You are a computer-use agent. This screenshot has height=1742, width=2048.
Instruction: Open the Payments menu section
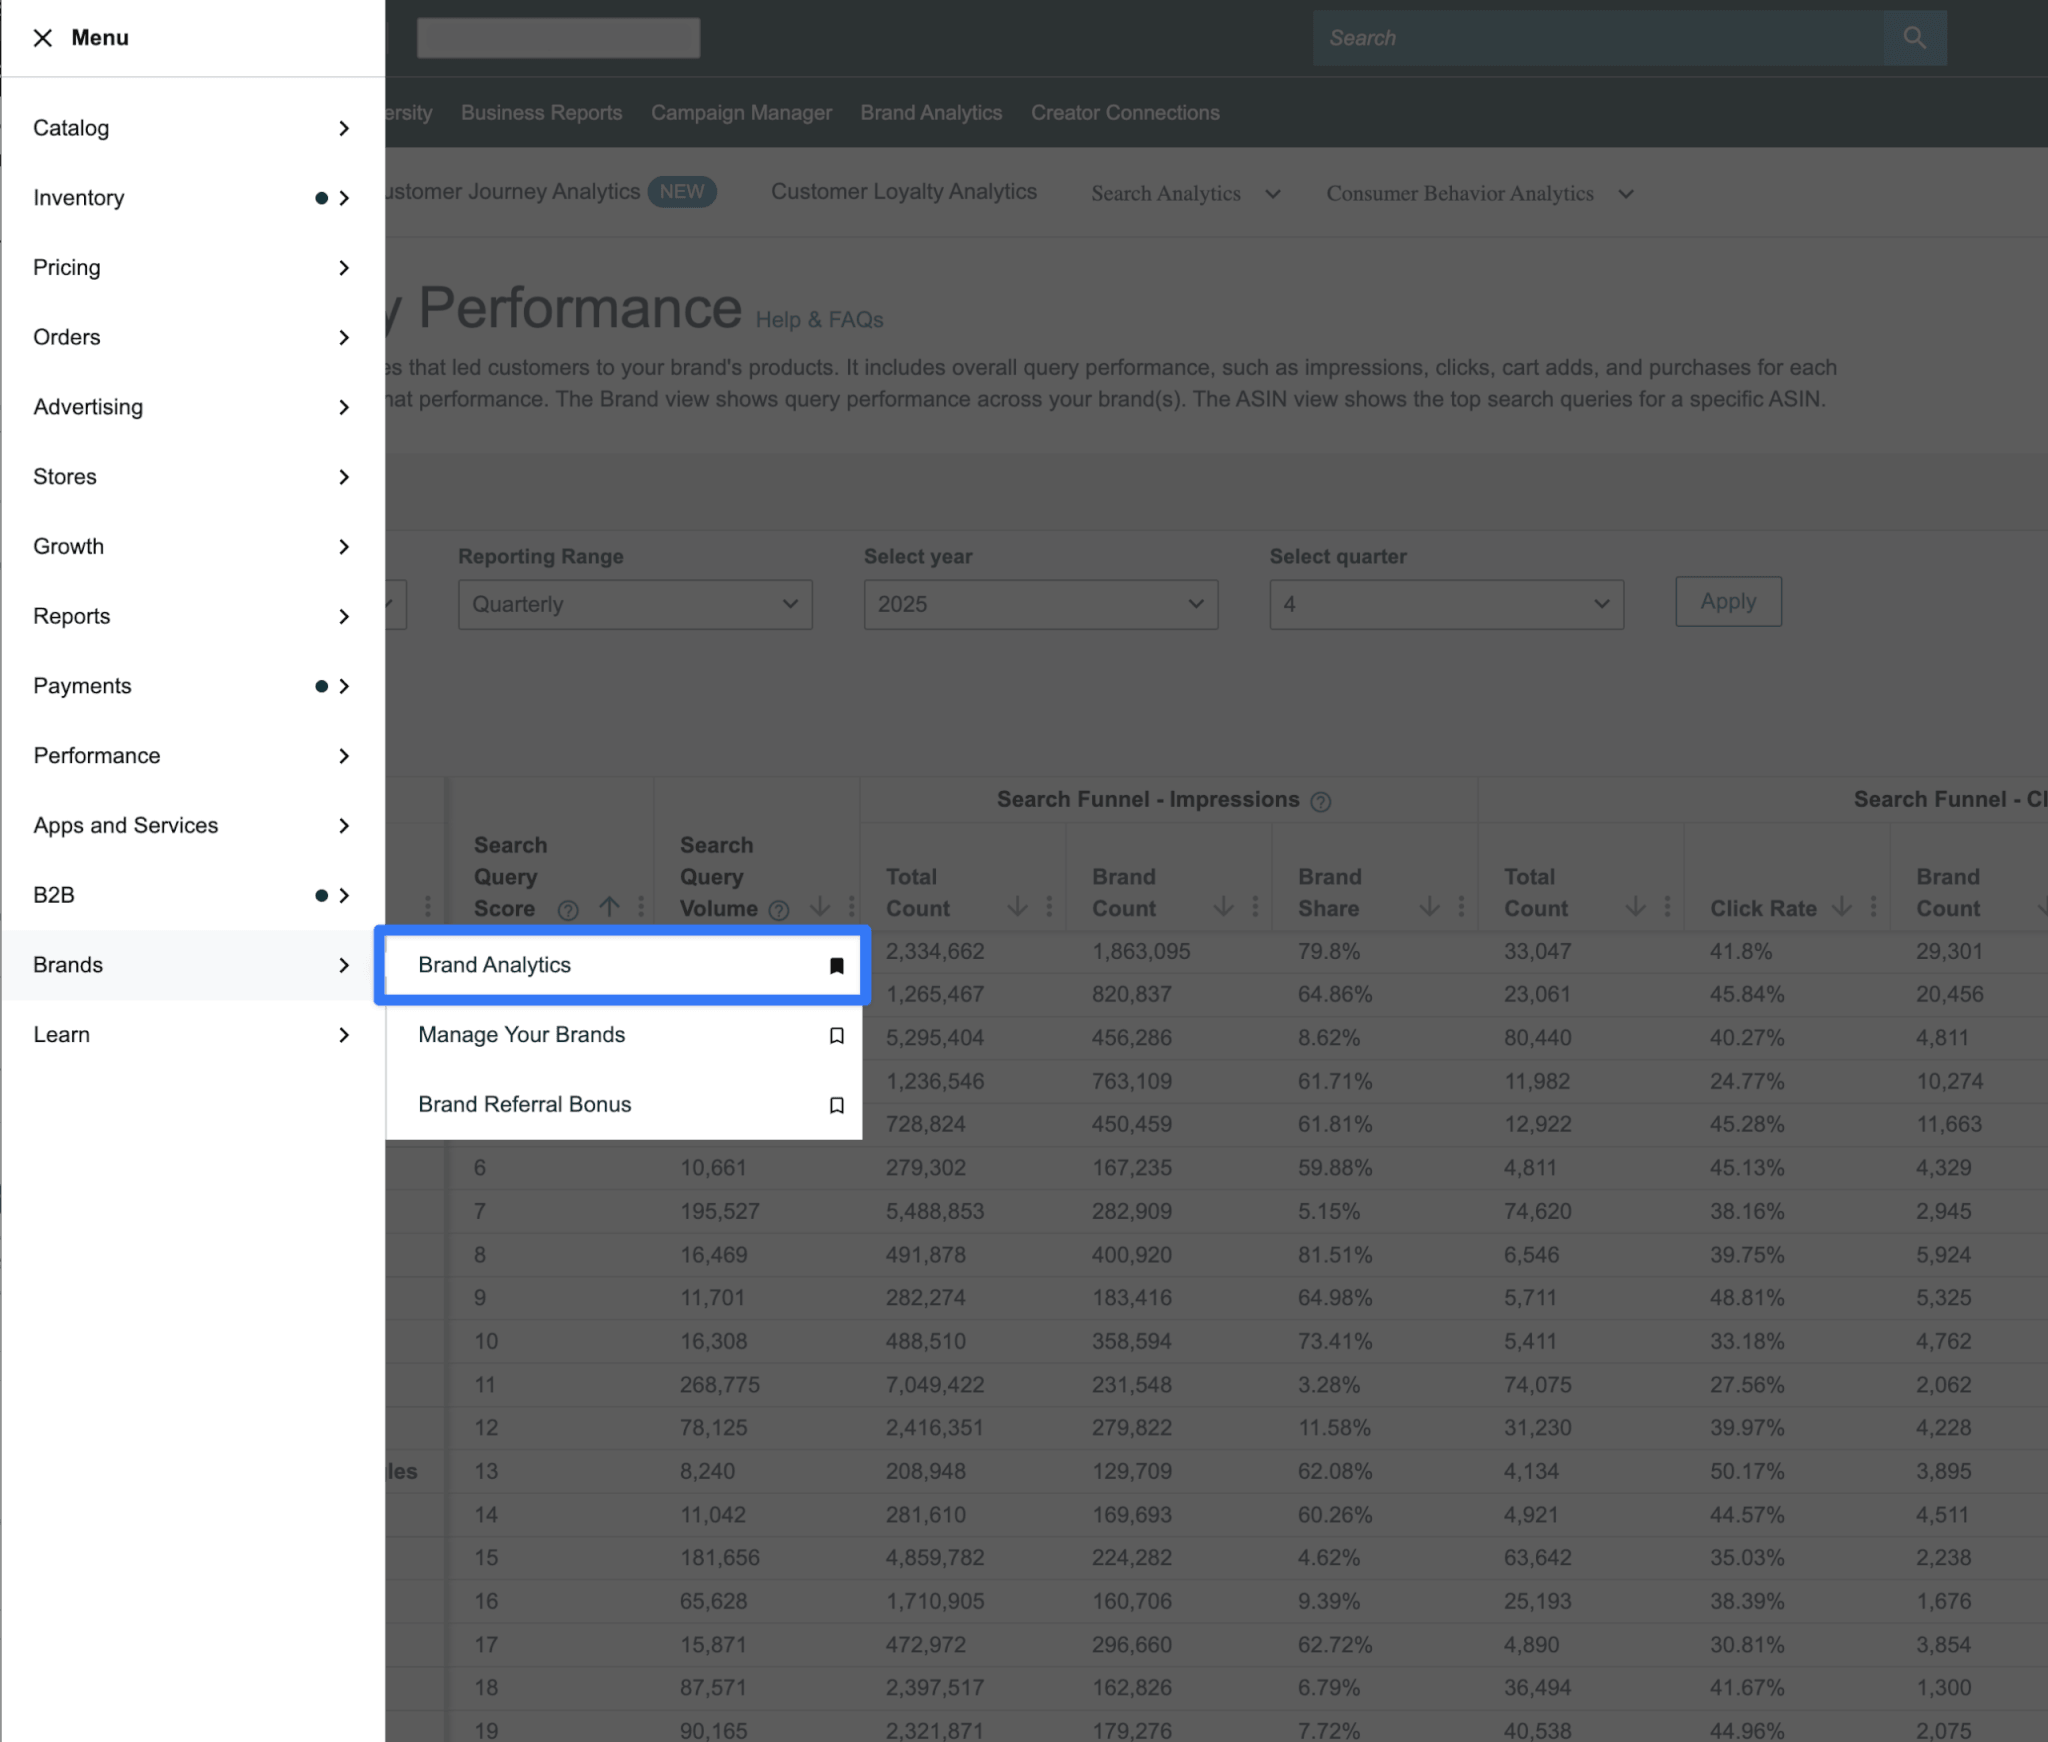tap(192, 686)
